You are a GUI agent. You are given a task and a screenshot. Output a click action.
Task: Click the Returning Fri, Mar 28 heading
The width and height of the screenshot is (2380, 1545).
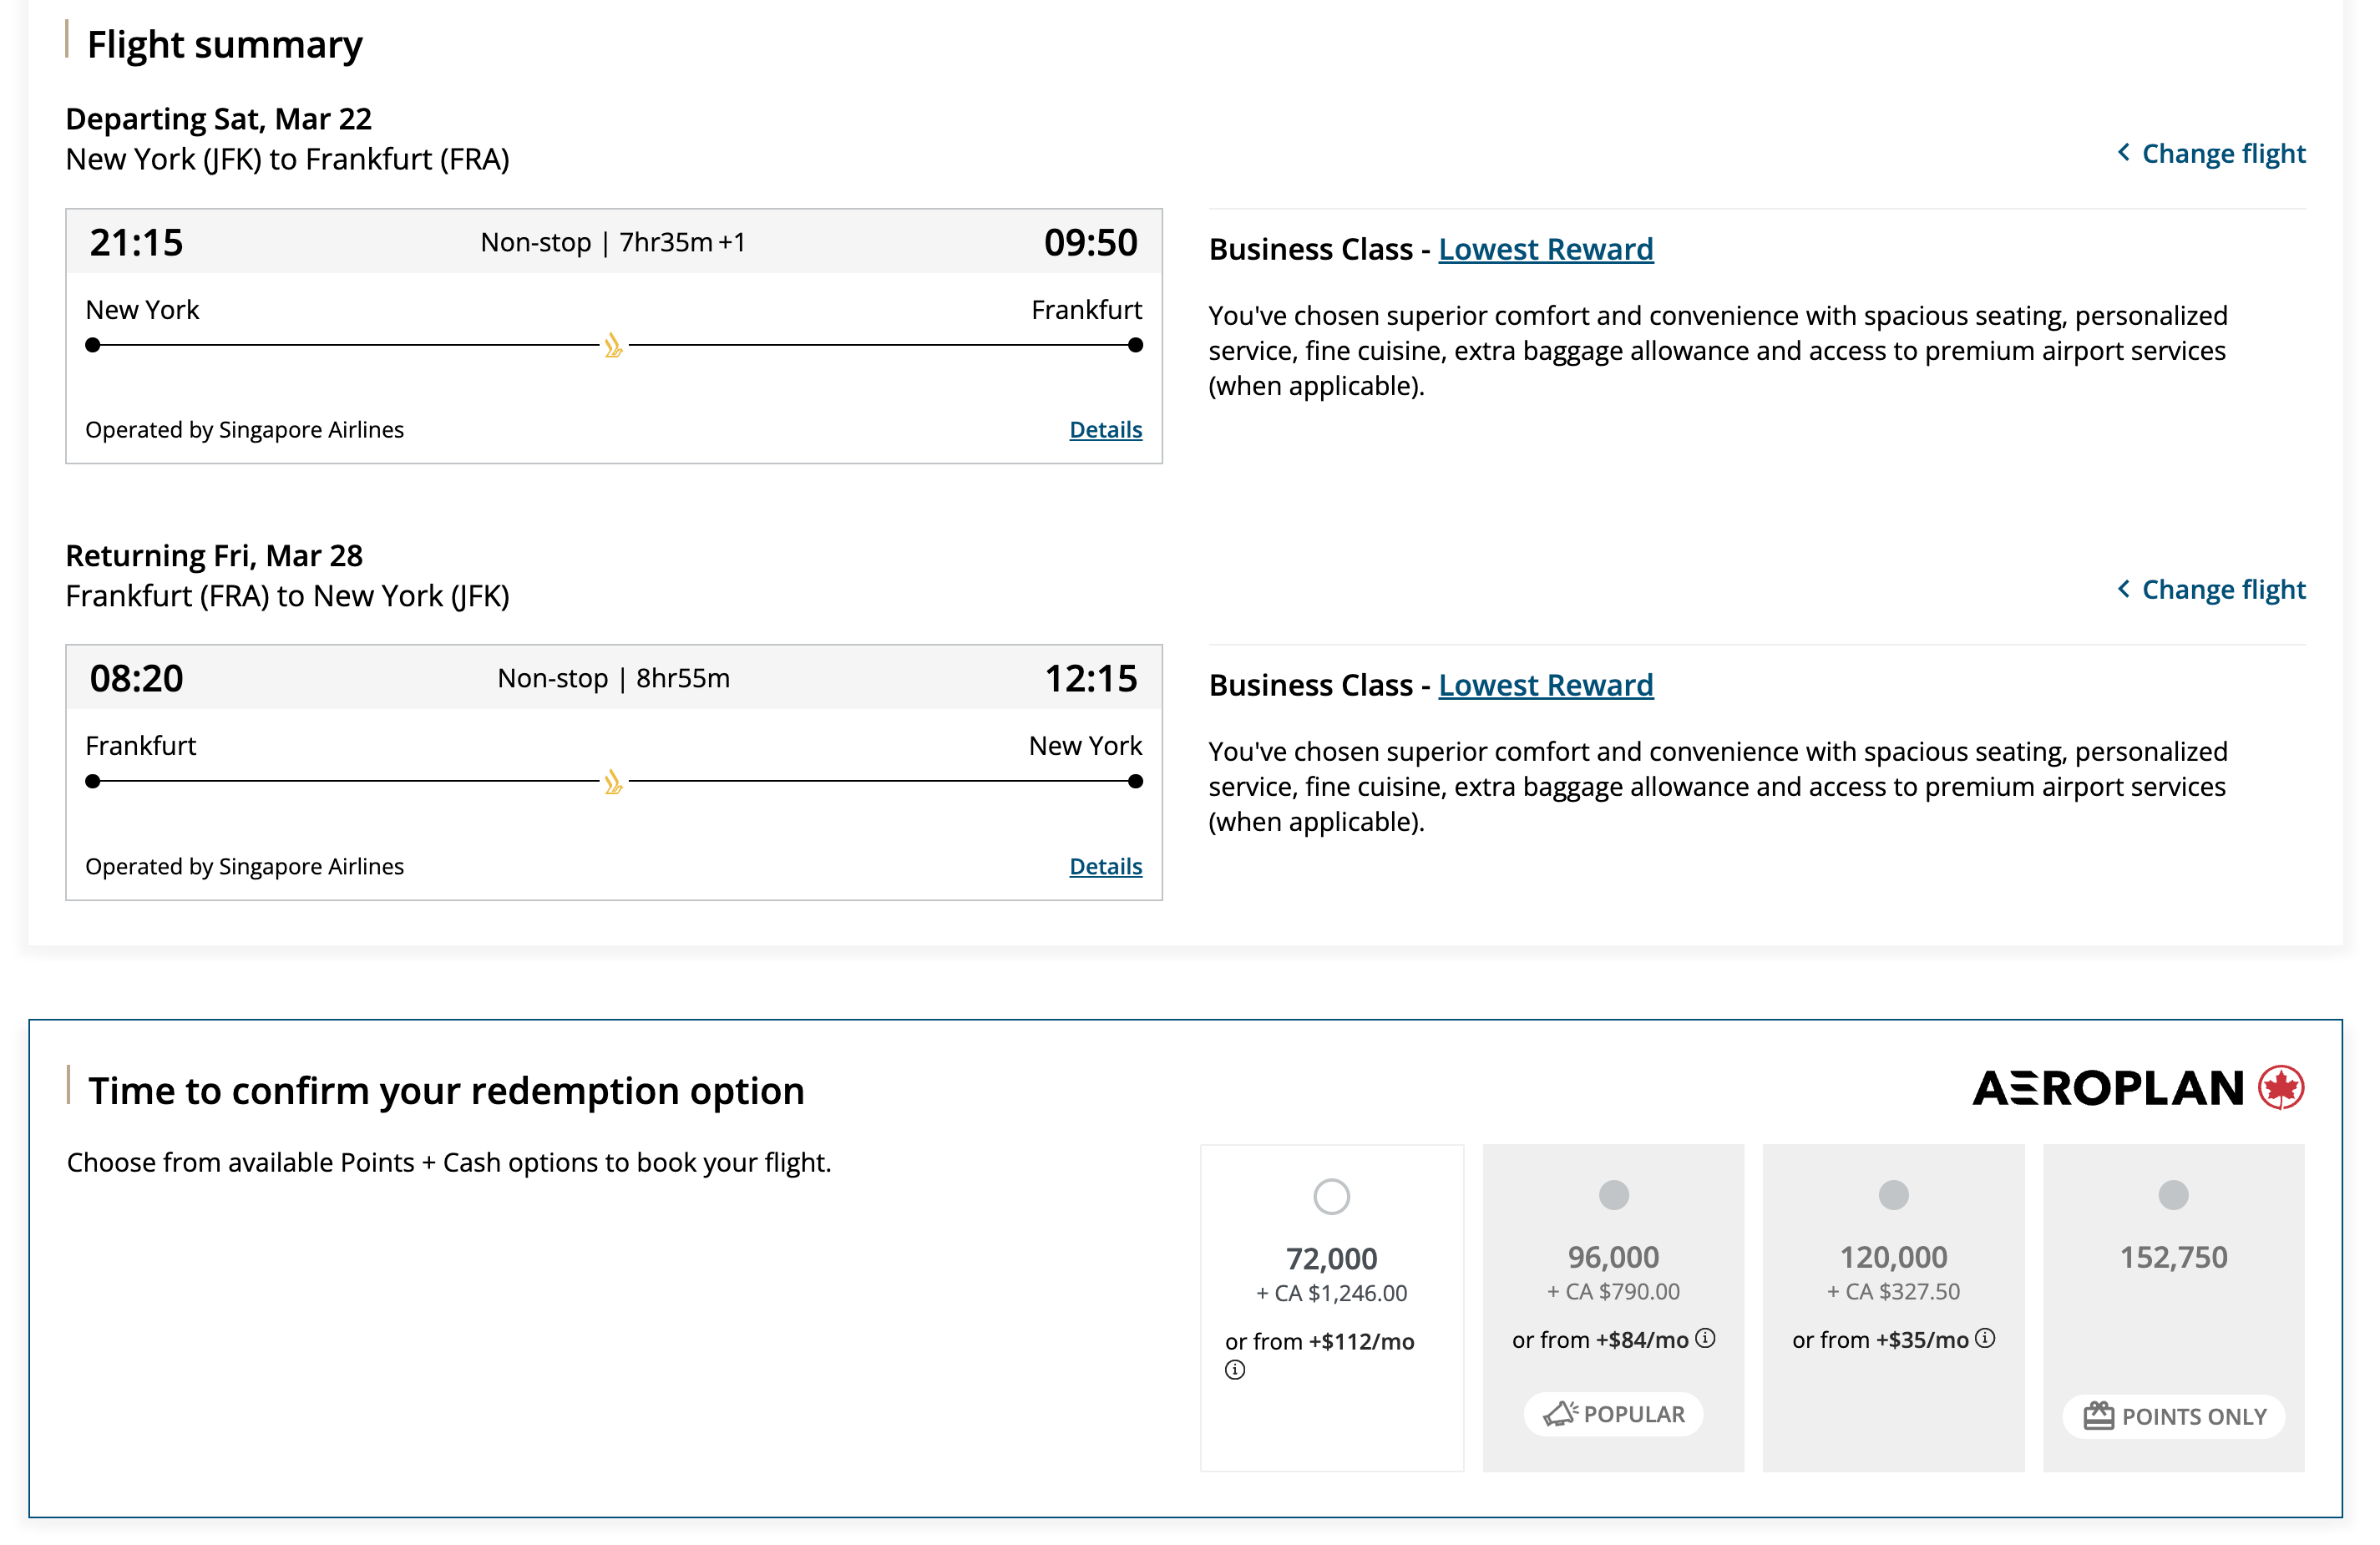pos(214,555)
